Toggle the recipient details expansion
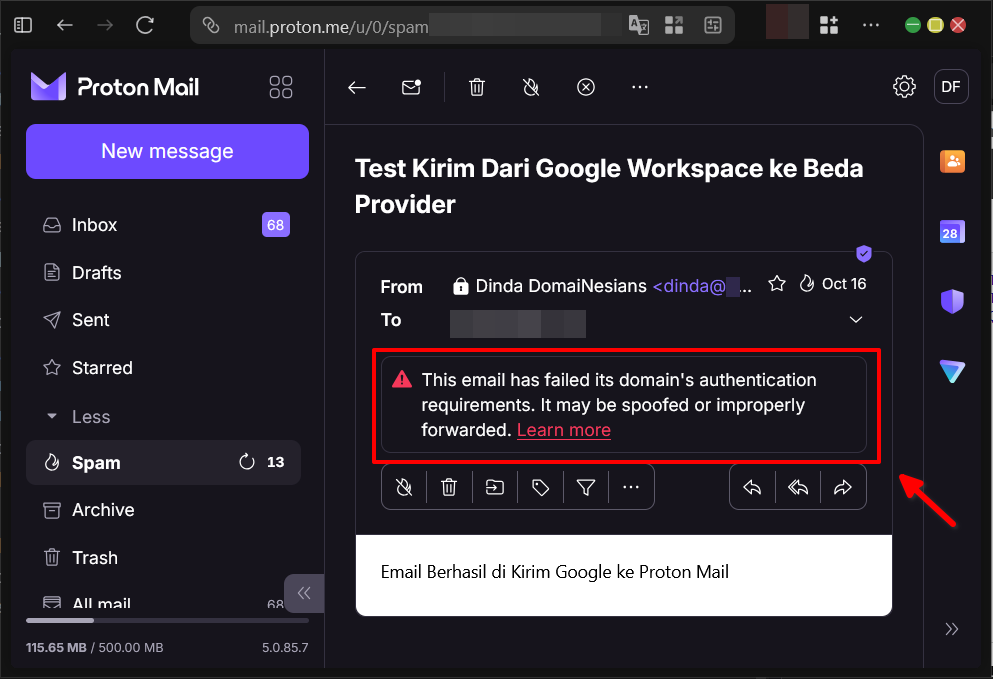The image size is (993, 679). [856, 319]
